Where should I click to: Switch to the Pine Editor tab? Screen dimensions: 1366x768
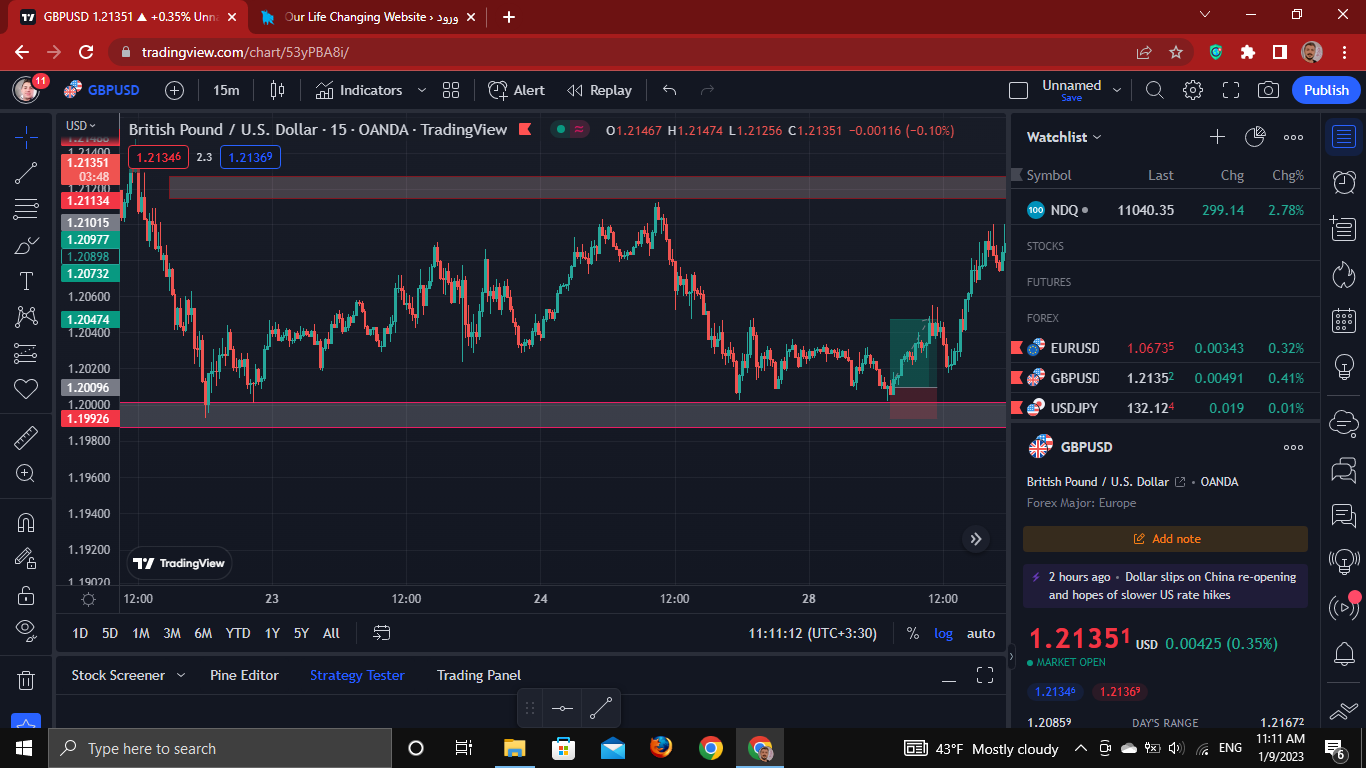[x=244, y=675]
